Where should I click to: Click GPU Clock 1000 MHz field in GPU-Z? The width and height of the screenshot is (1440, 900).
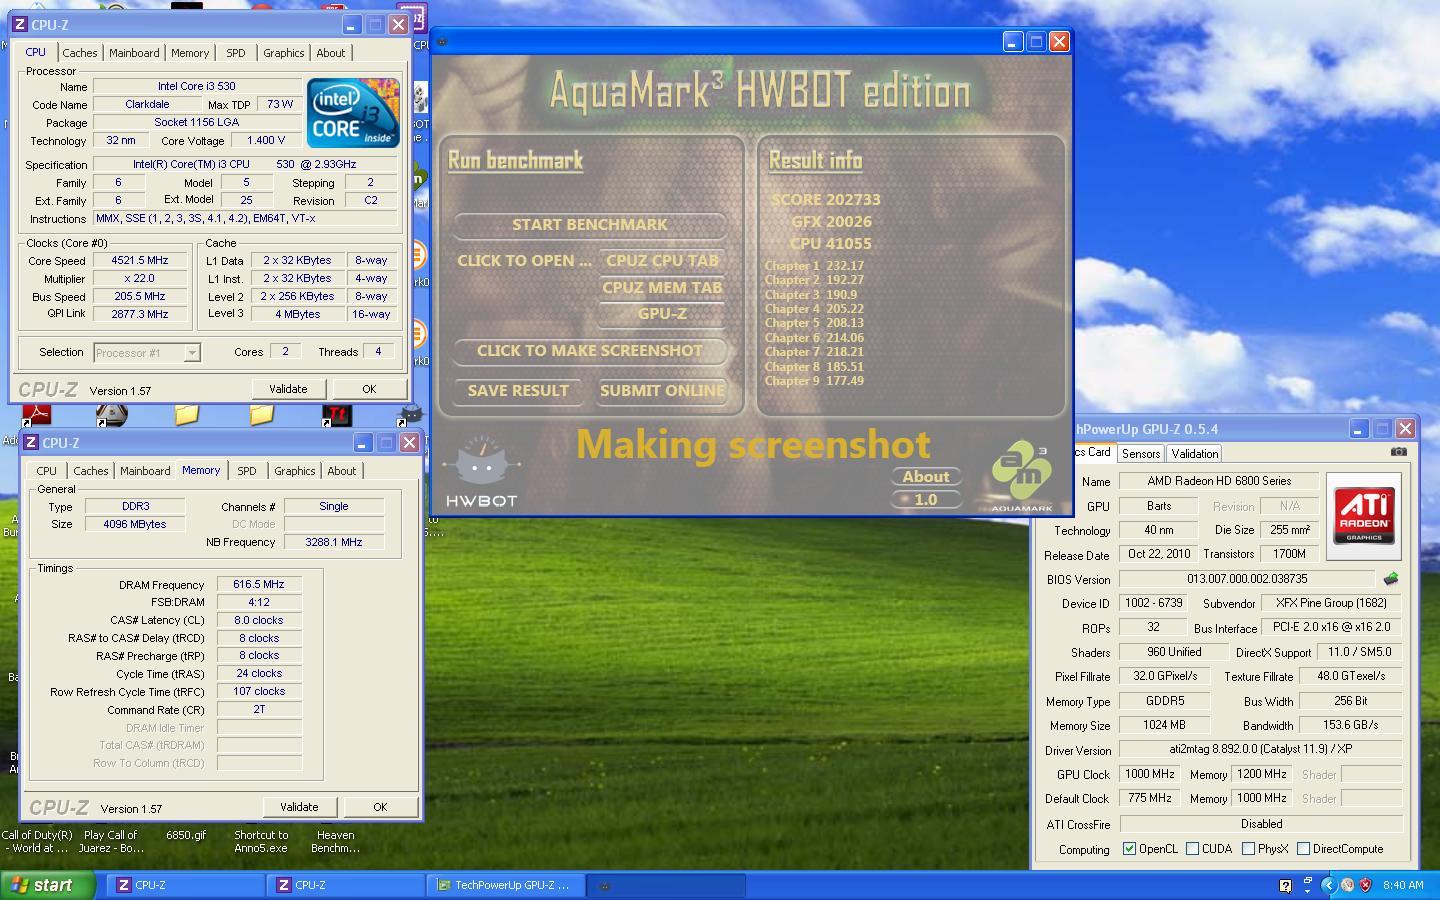(1150, 774)
